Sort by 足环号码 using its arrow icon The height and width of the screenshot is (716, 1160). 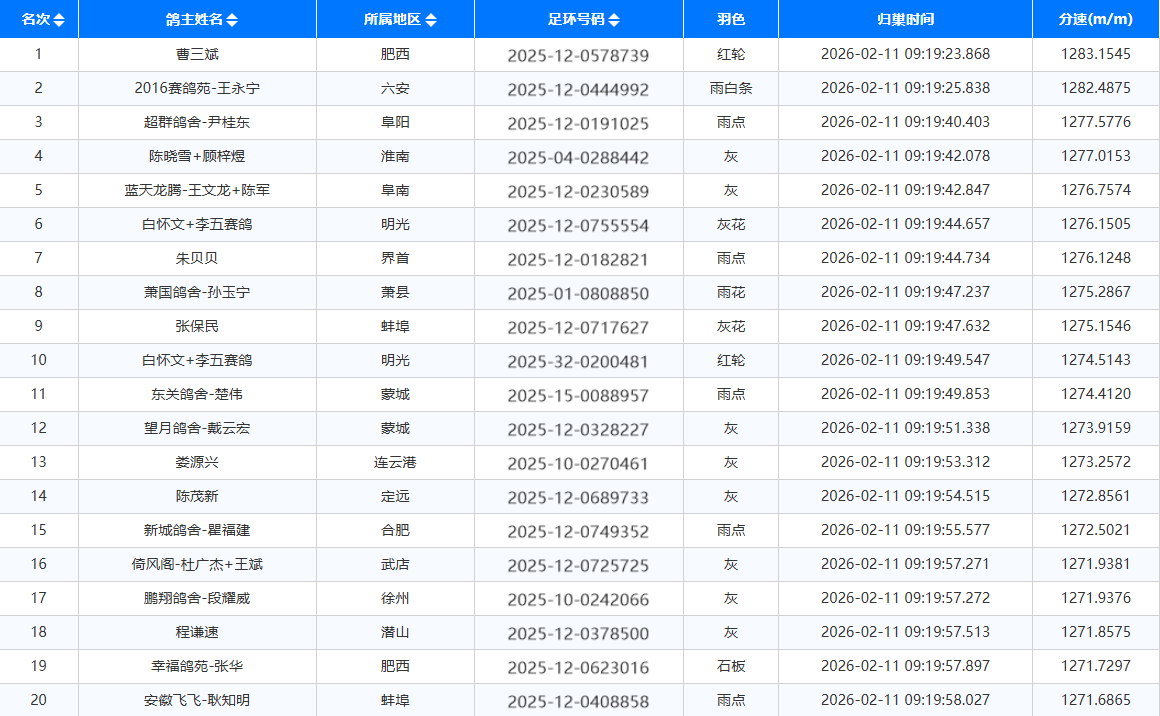[614, 20]
